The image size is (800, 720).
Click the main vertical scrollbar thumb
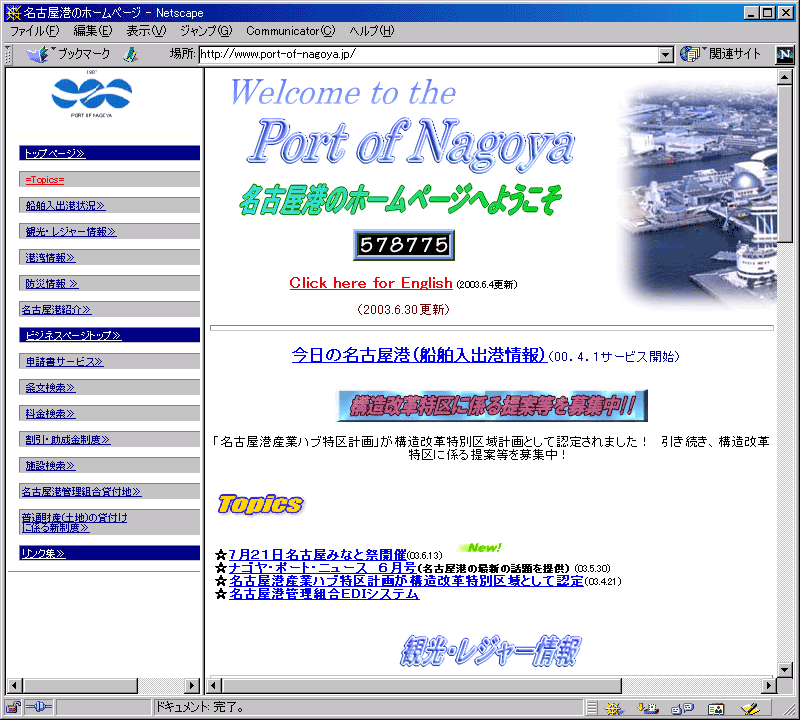pos(784,163)
